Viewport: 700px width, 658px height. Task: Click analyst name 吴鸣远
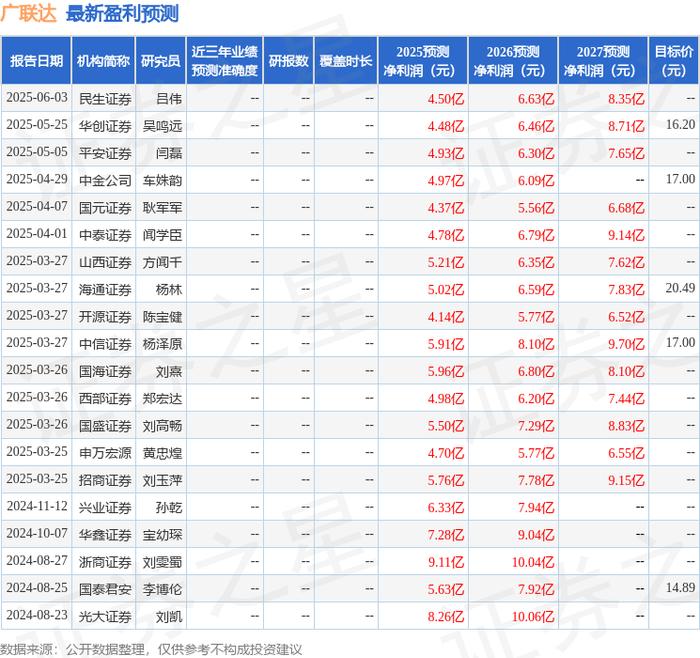(162, 126)
